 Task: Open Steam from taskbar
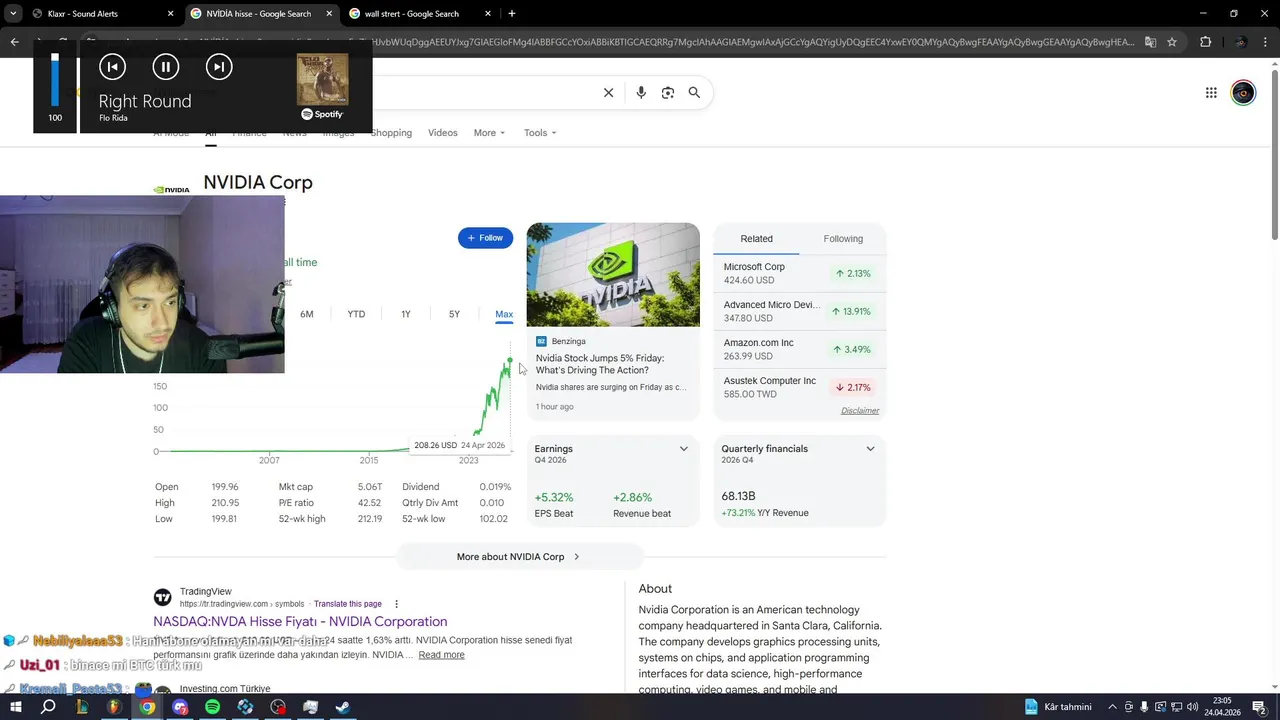(343, 707)
